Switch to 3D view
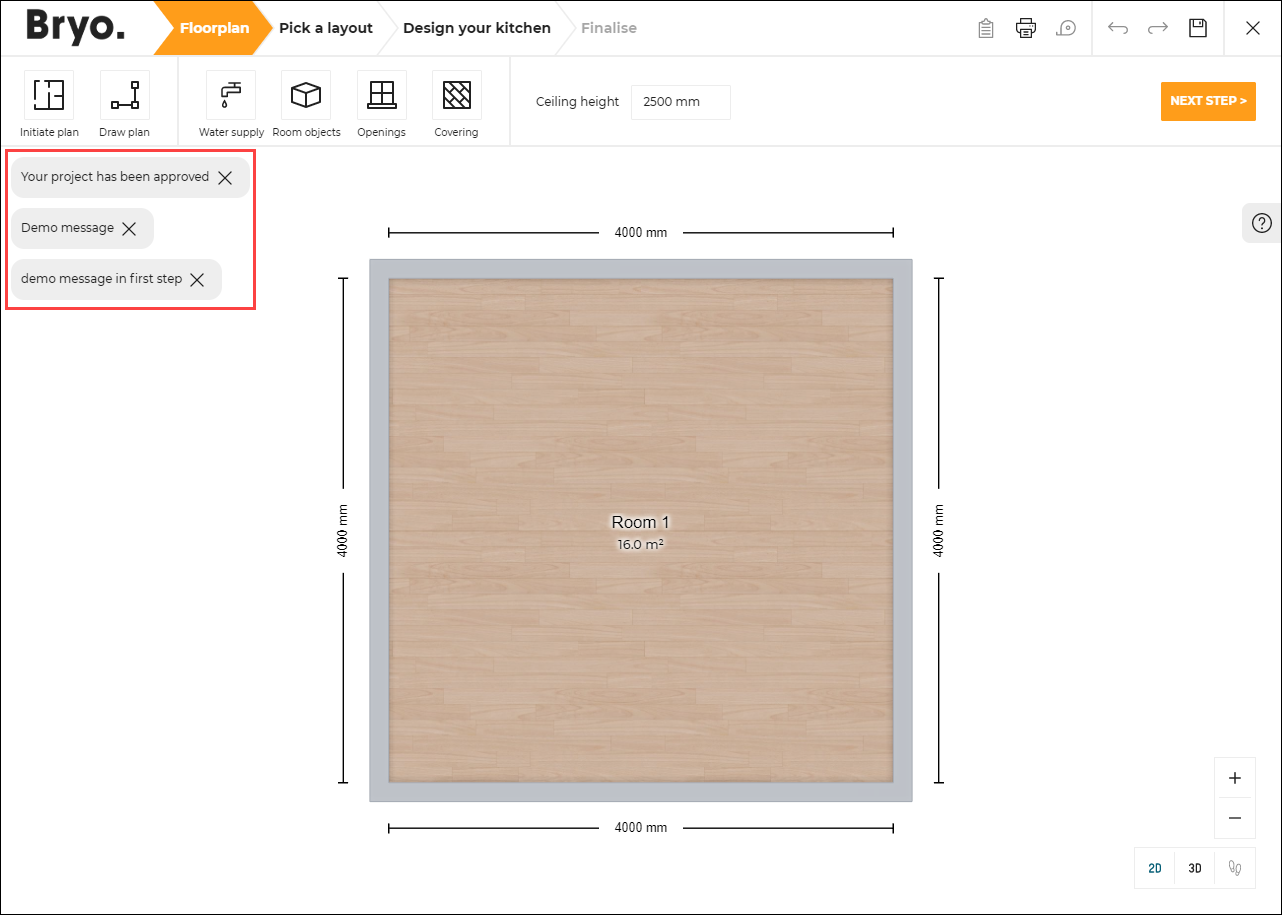The image size is (1282, 915). pos(1194,868)
